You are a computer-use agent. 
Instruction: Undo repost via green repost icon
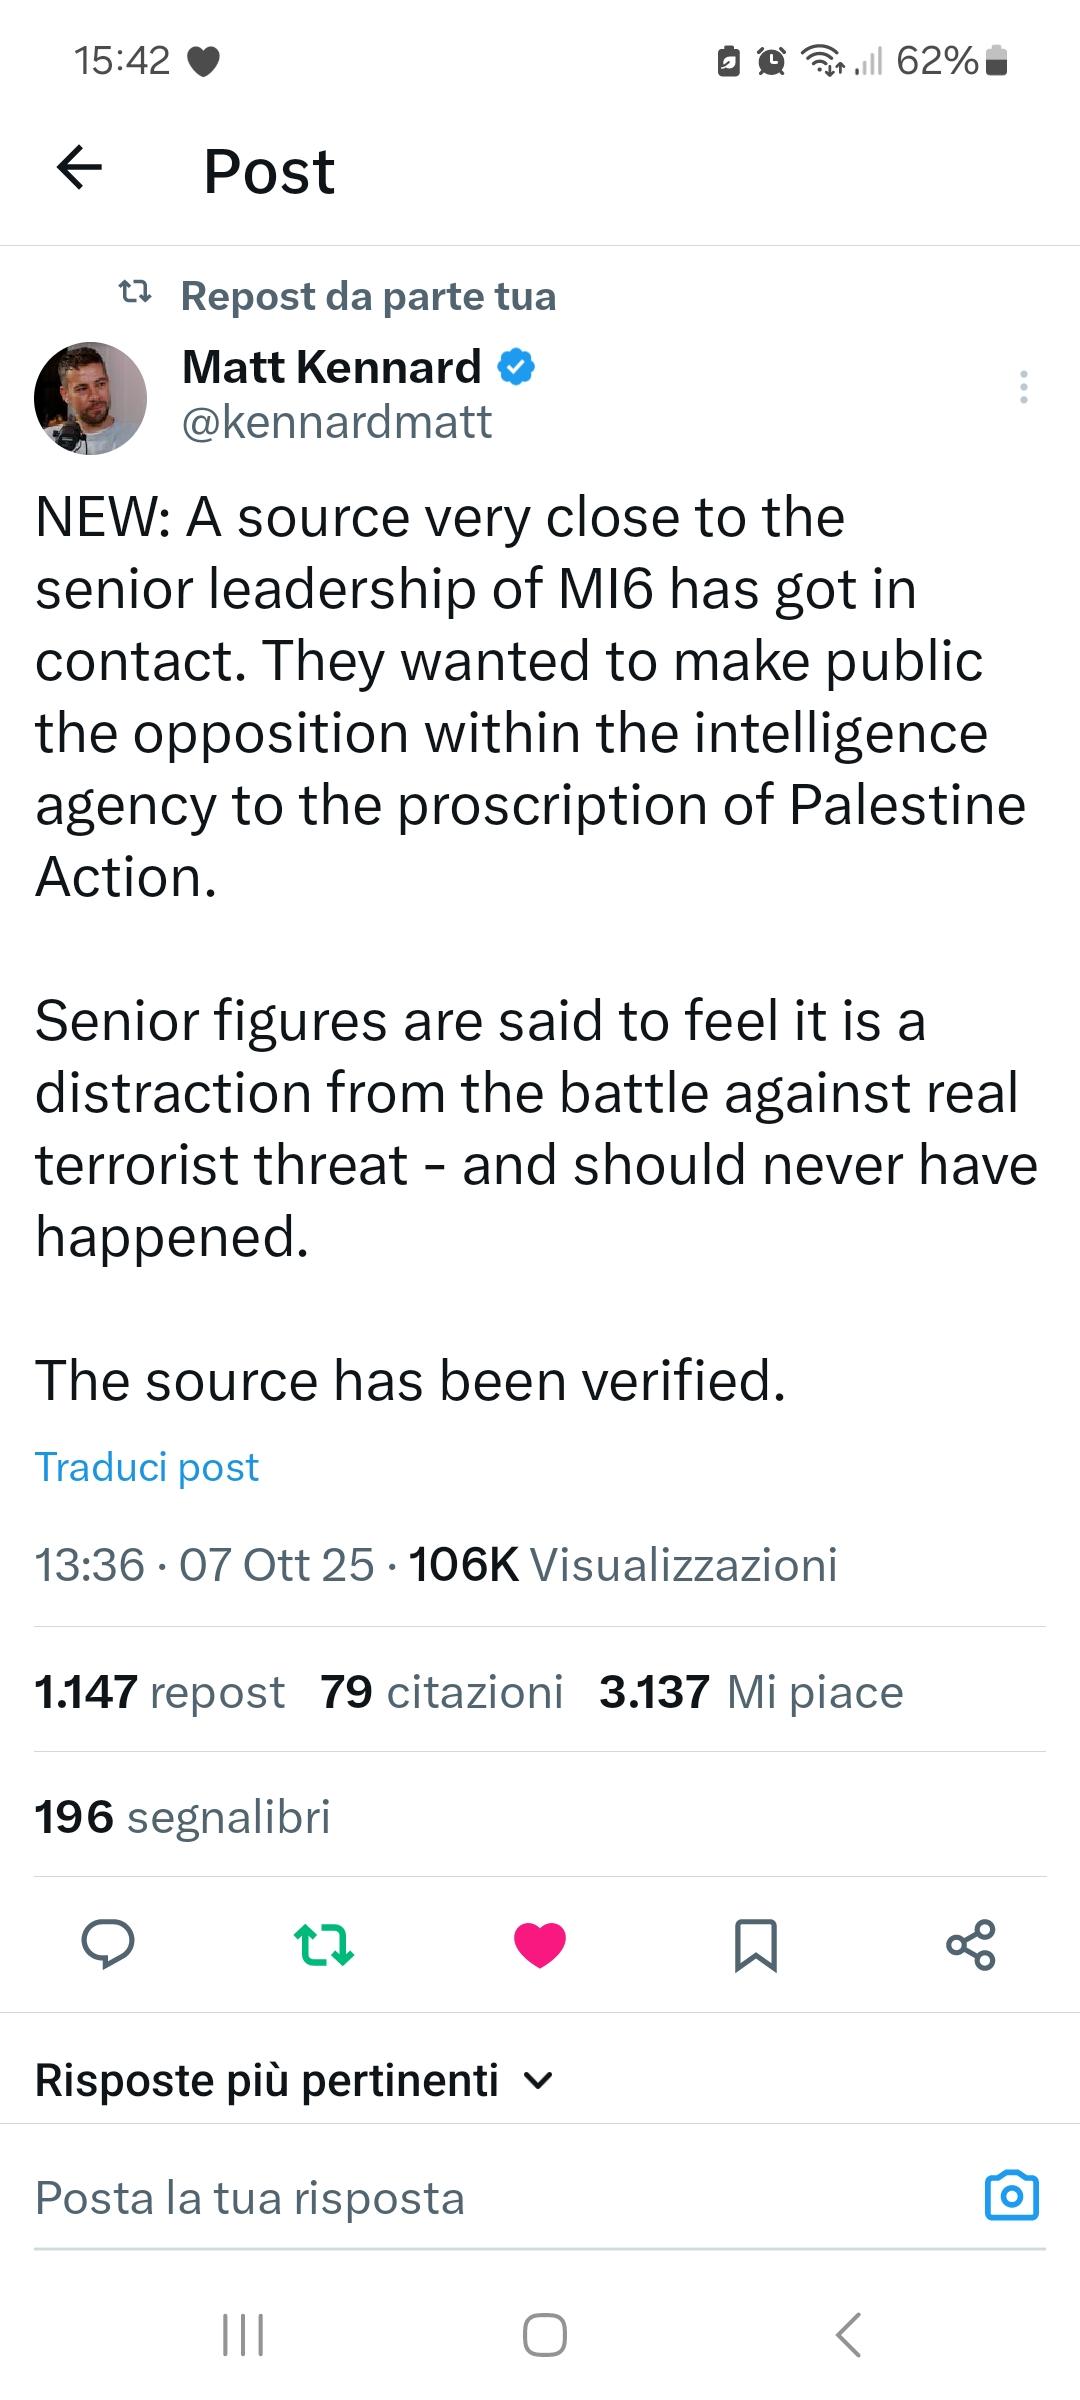(x=324, y=1944)
